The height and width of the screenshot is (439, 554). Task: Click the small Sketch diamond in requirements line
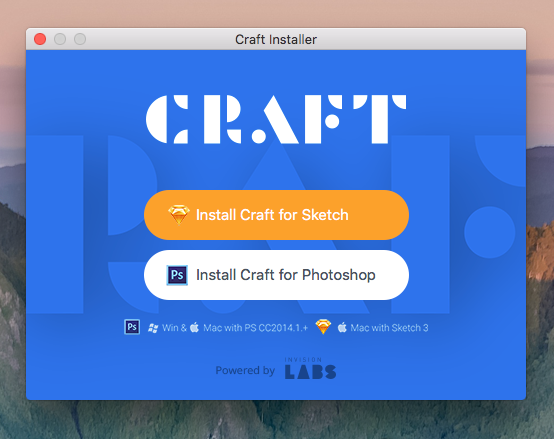tap(323, 326)
